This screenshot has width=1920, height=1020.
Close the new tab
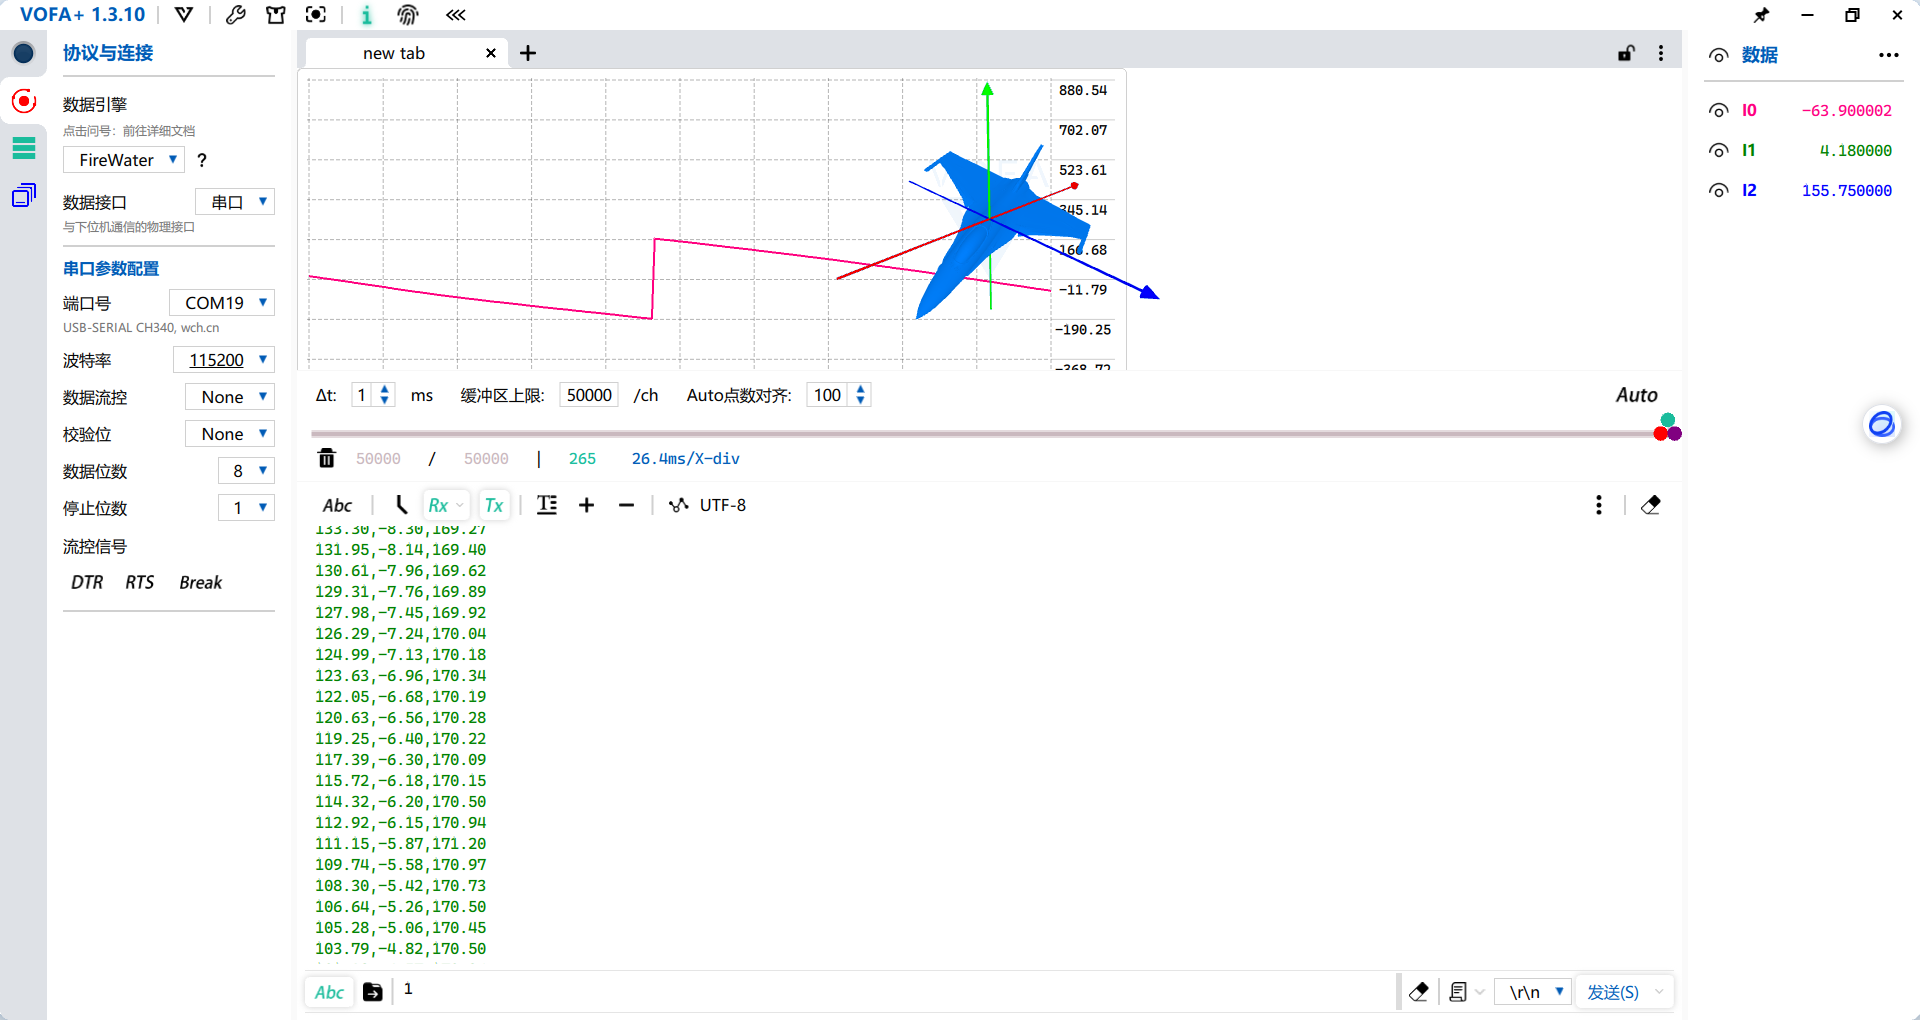tap(491, 53)
